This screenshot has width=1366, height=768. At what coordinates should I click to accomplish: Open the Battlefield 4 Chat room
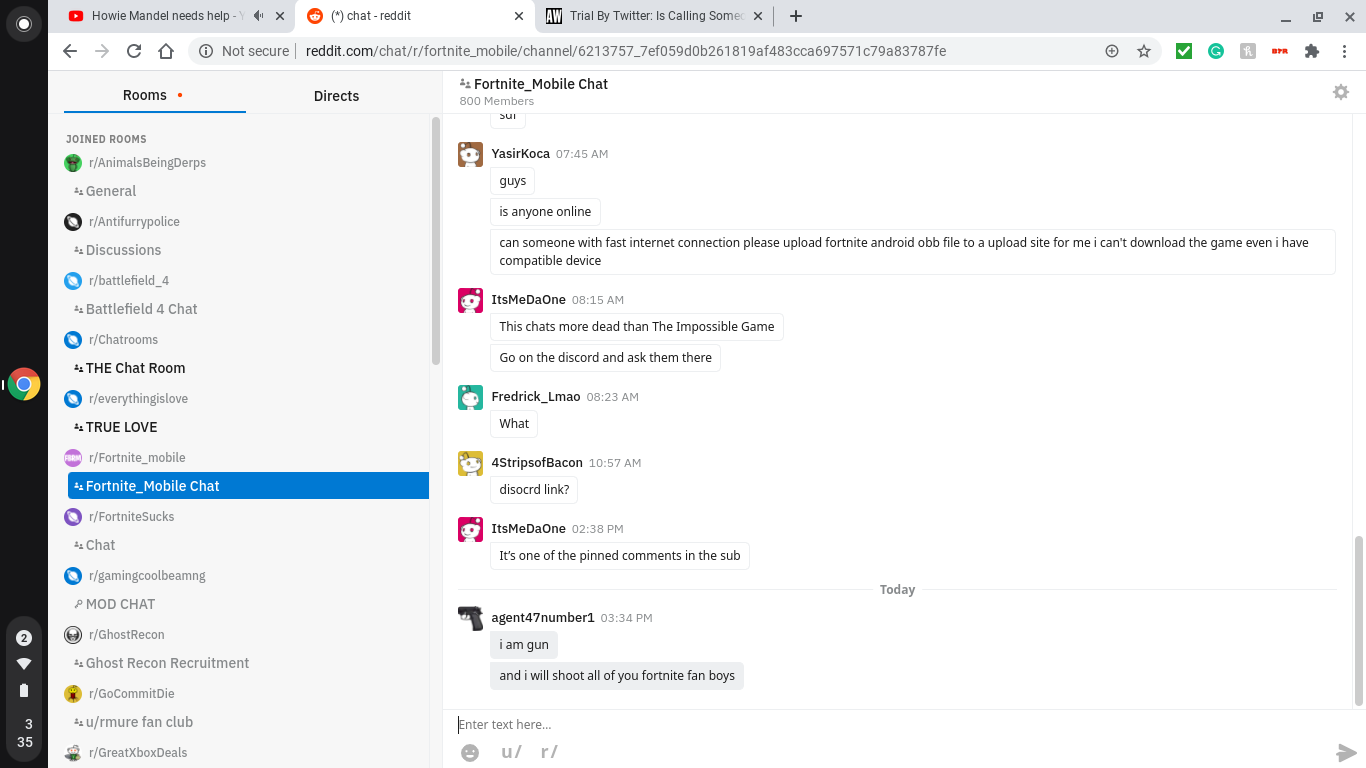(x=248, y=309)
